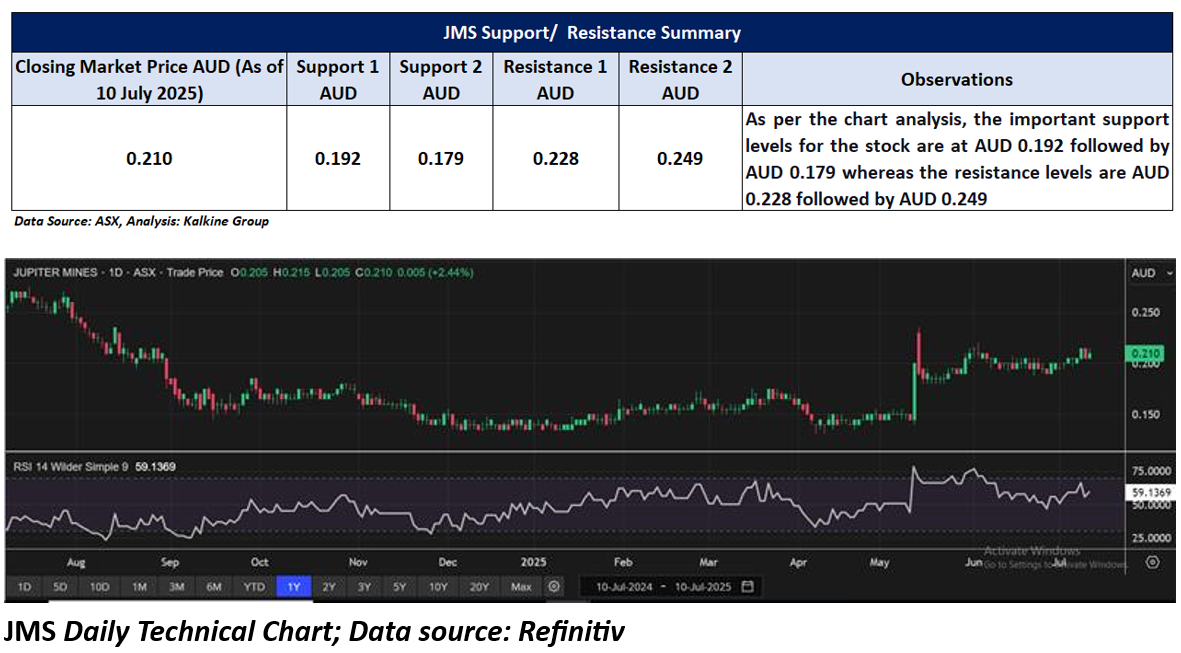1181x653 pixels.
Task: Select the 0.249 Resistance 2 value cell
Action: point(681,158)
